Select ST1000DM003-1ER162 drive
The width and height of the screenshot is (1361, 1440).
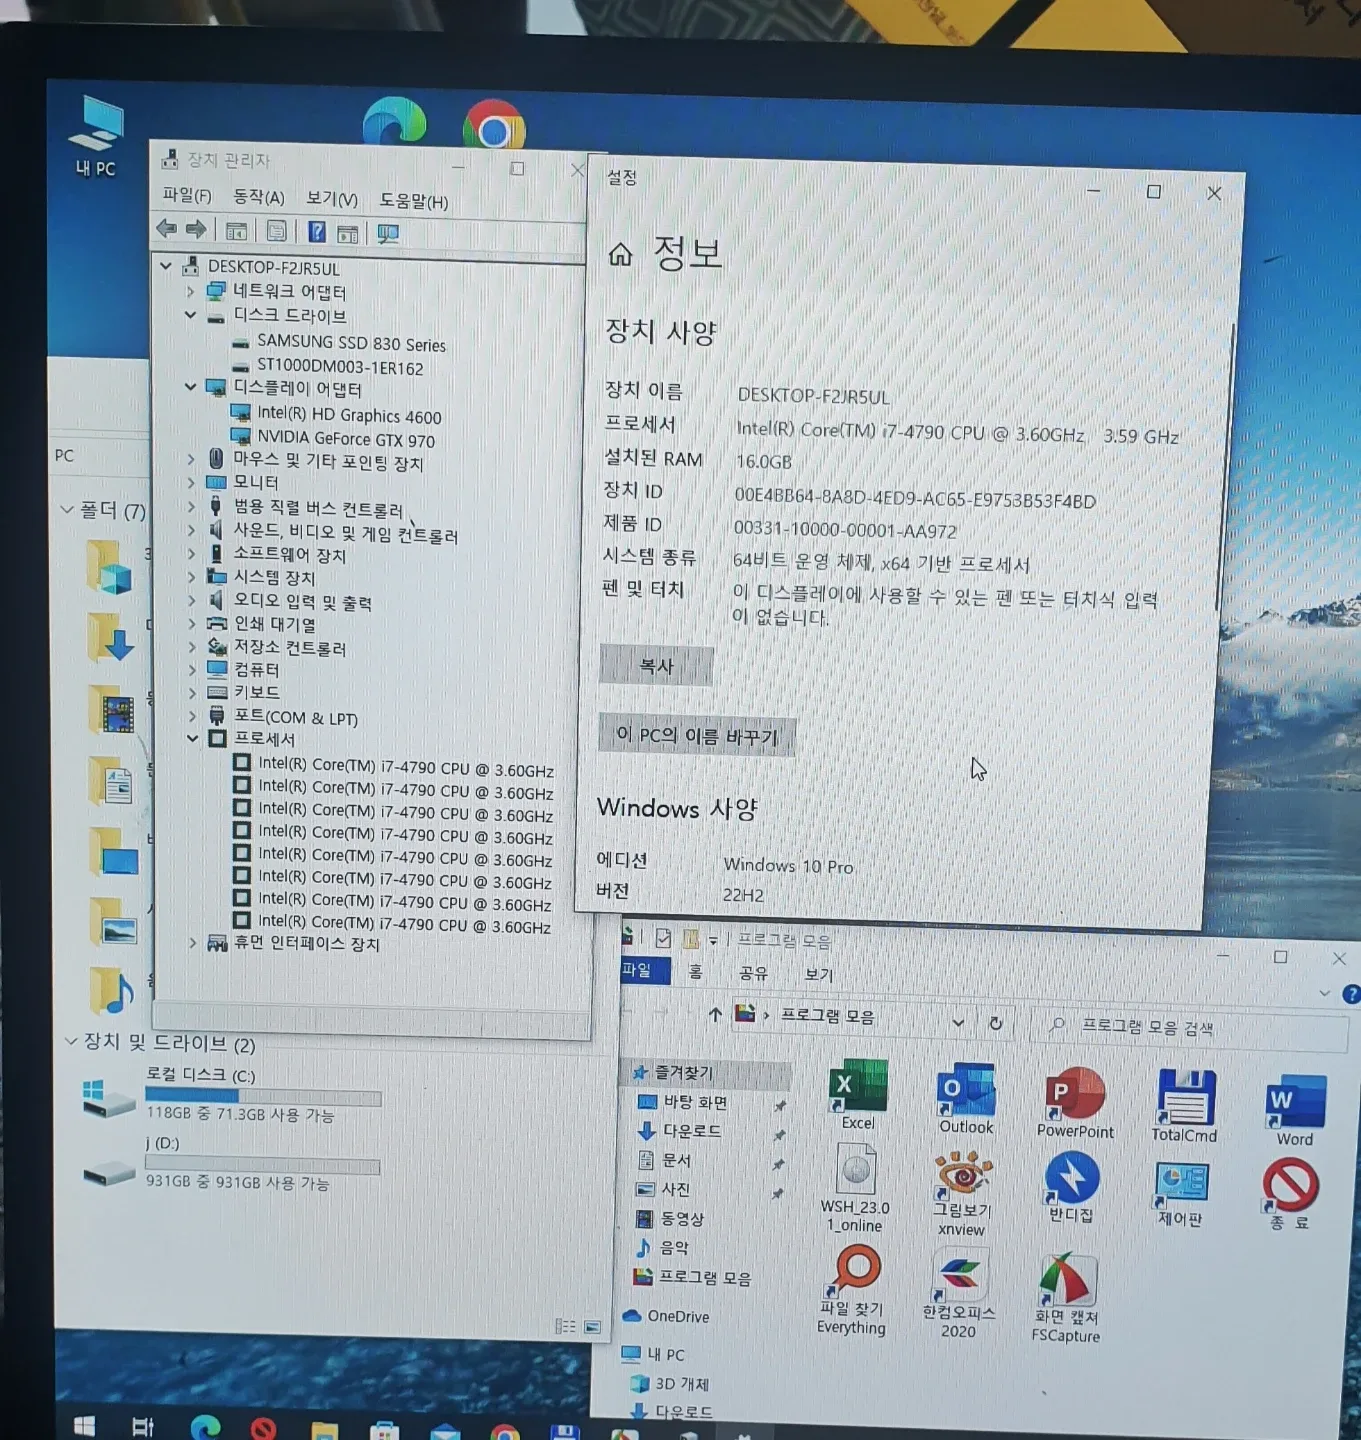[340, 367]
